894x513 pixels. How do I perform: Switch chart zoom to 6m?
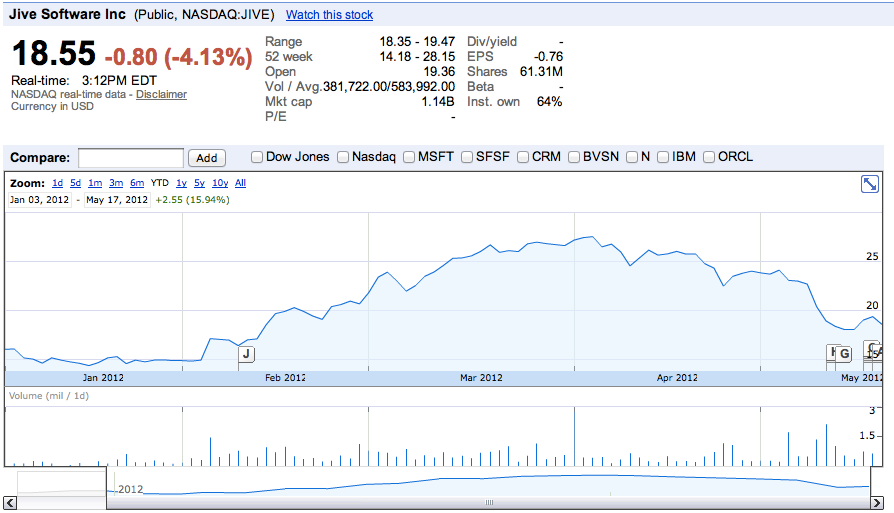click(137, 183)
